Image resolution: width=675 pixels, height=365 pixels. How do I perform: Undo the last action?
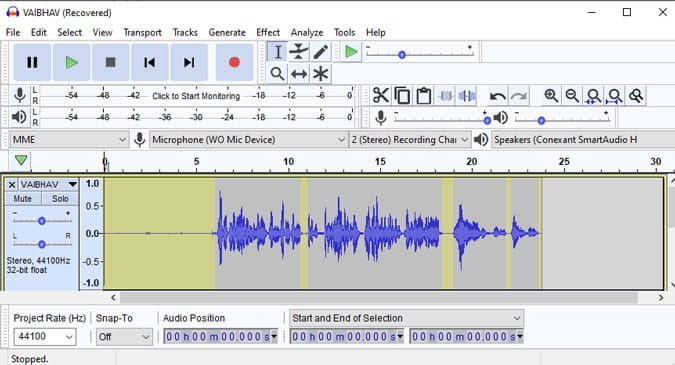[x=498, y=96]
